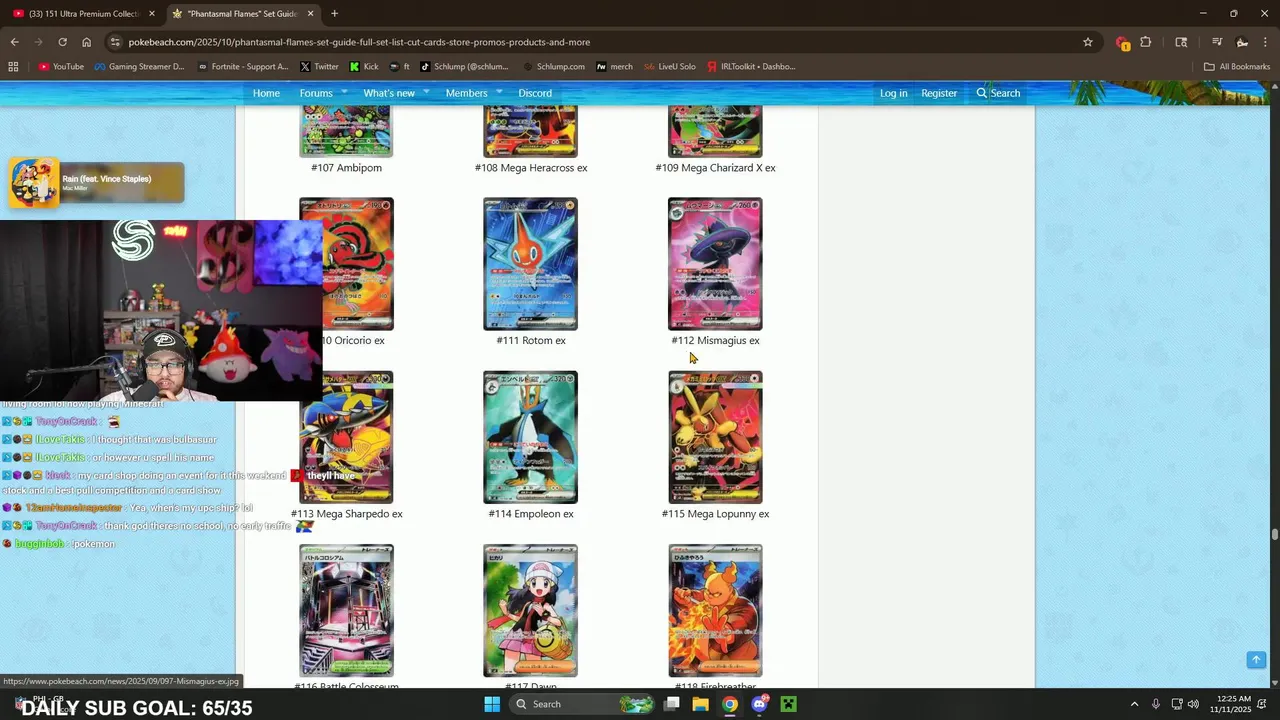1280x720 pixels.
Task: View the #113 Mega Sharpedo ex card image
Action: click(x=346, y=437)
